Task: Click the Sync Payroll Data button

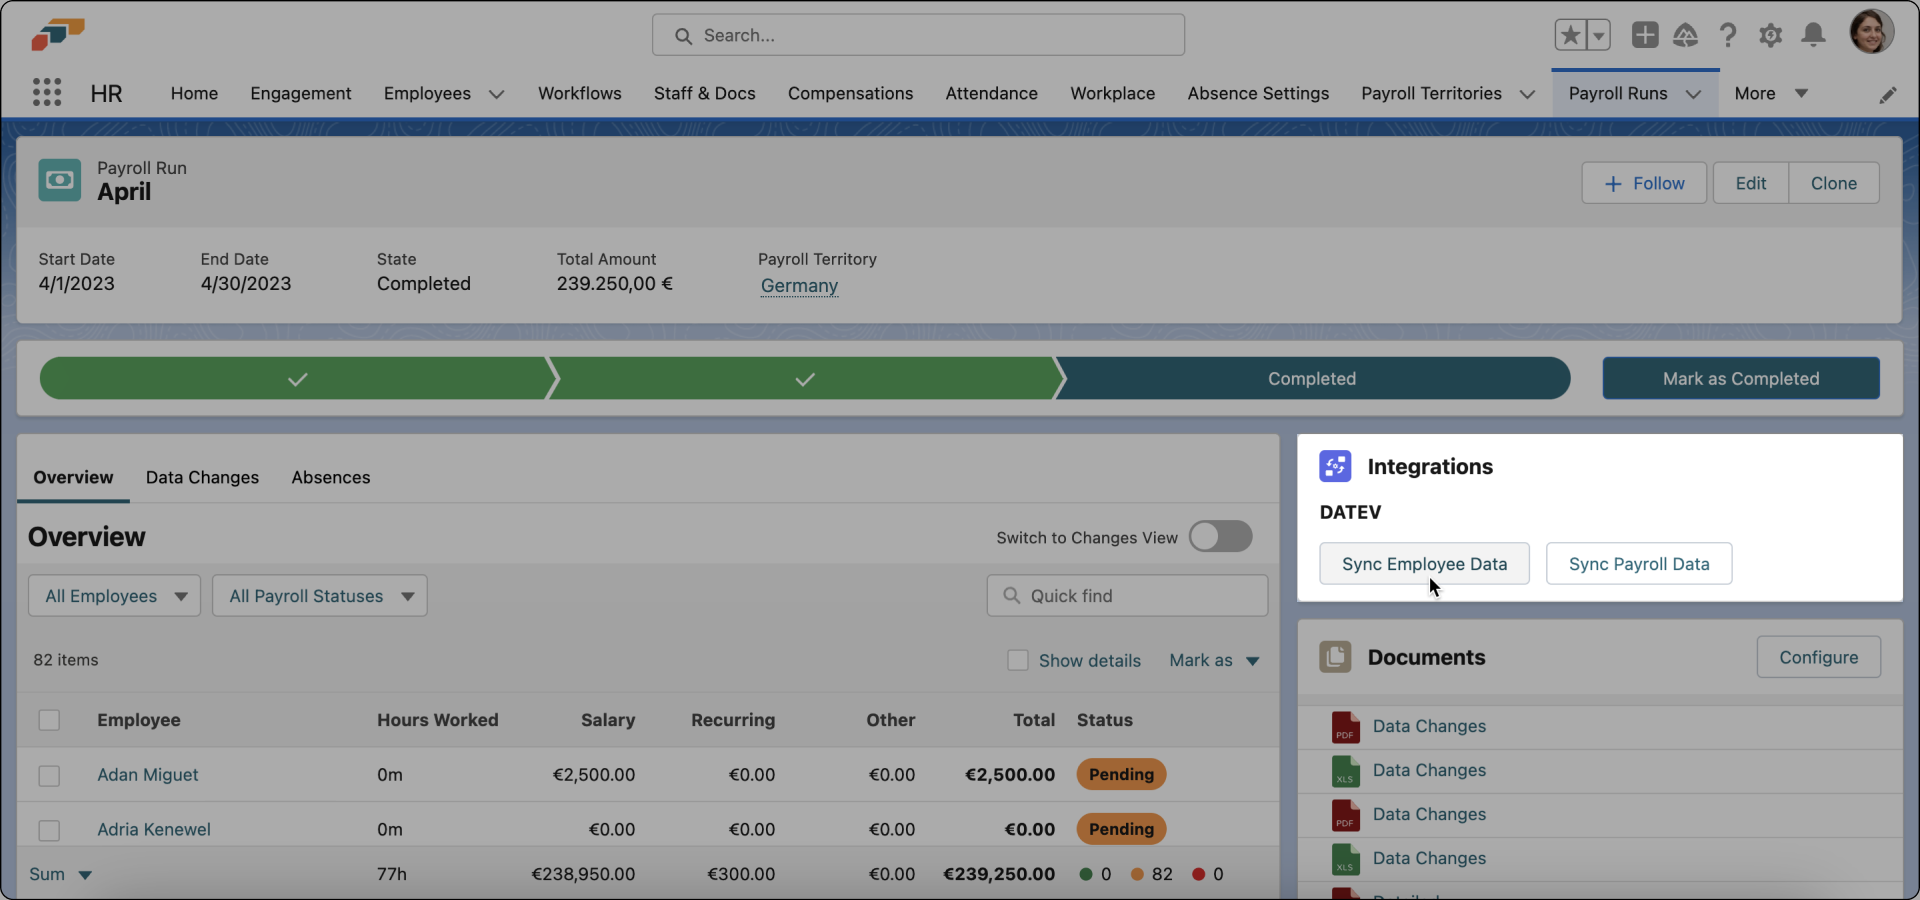Action: [x=1639, y=563]
